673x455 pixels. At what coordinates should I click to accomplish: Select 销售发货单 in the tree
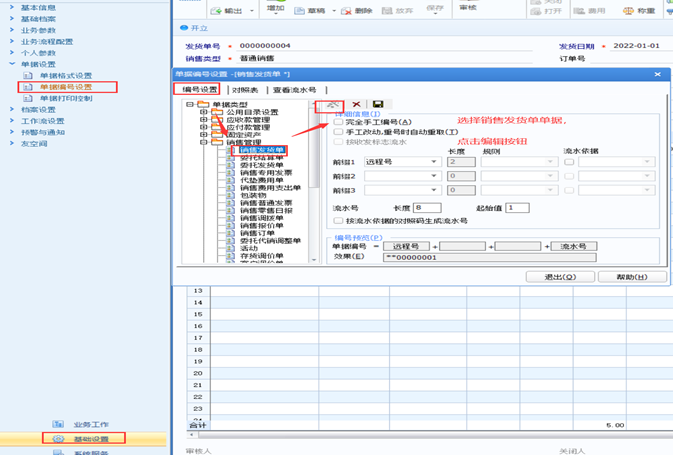[x=262, y=150]
